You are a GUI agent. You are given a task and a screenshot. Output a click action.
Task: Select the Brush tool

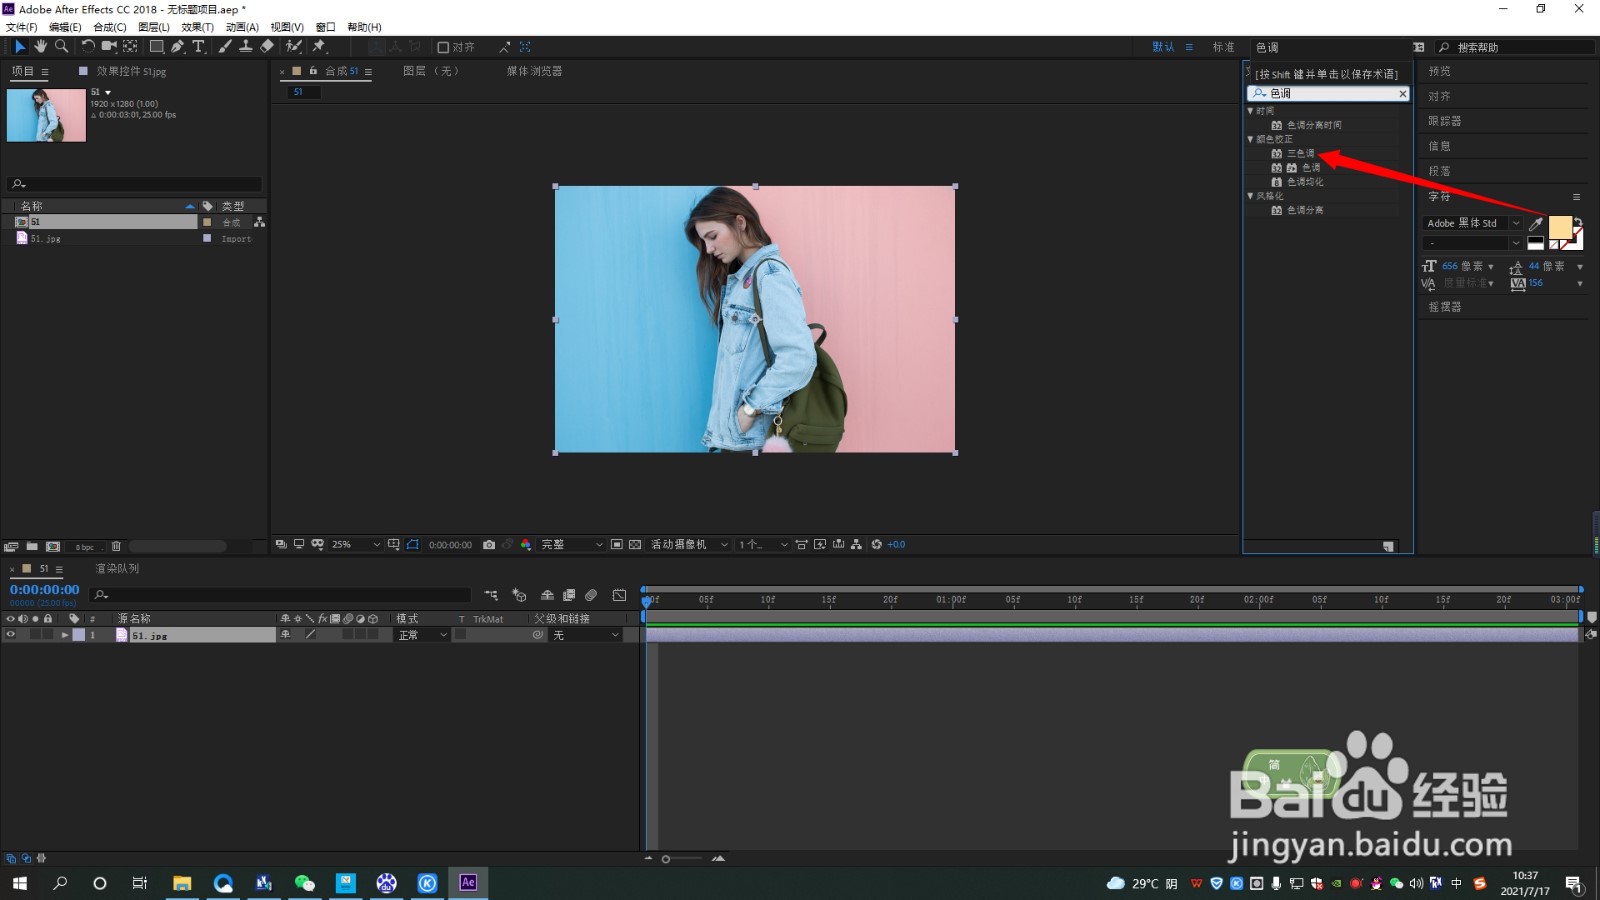225,47
